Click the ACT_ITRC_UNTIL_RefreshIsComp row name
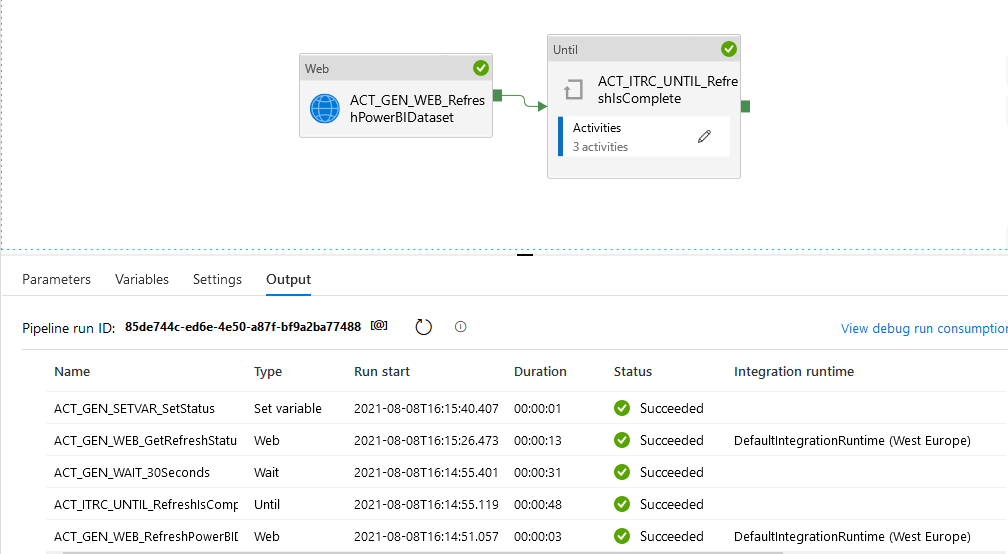 tap(146, 505)
